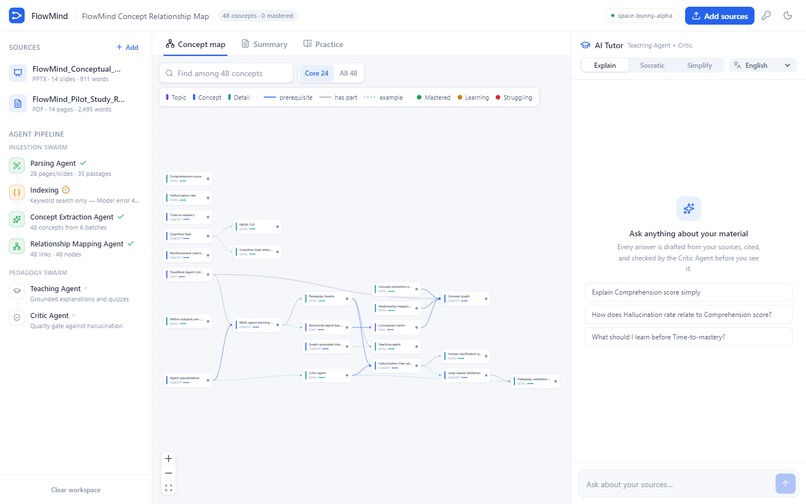Click the FlowMind logo icon
The height and width of the screenshot is (504, 806).
[16, 16]
